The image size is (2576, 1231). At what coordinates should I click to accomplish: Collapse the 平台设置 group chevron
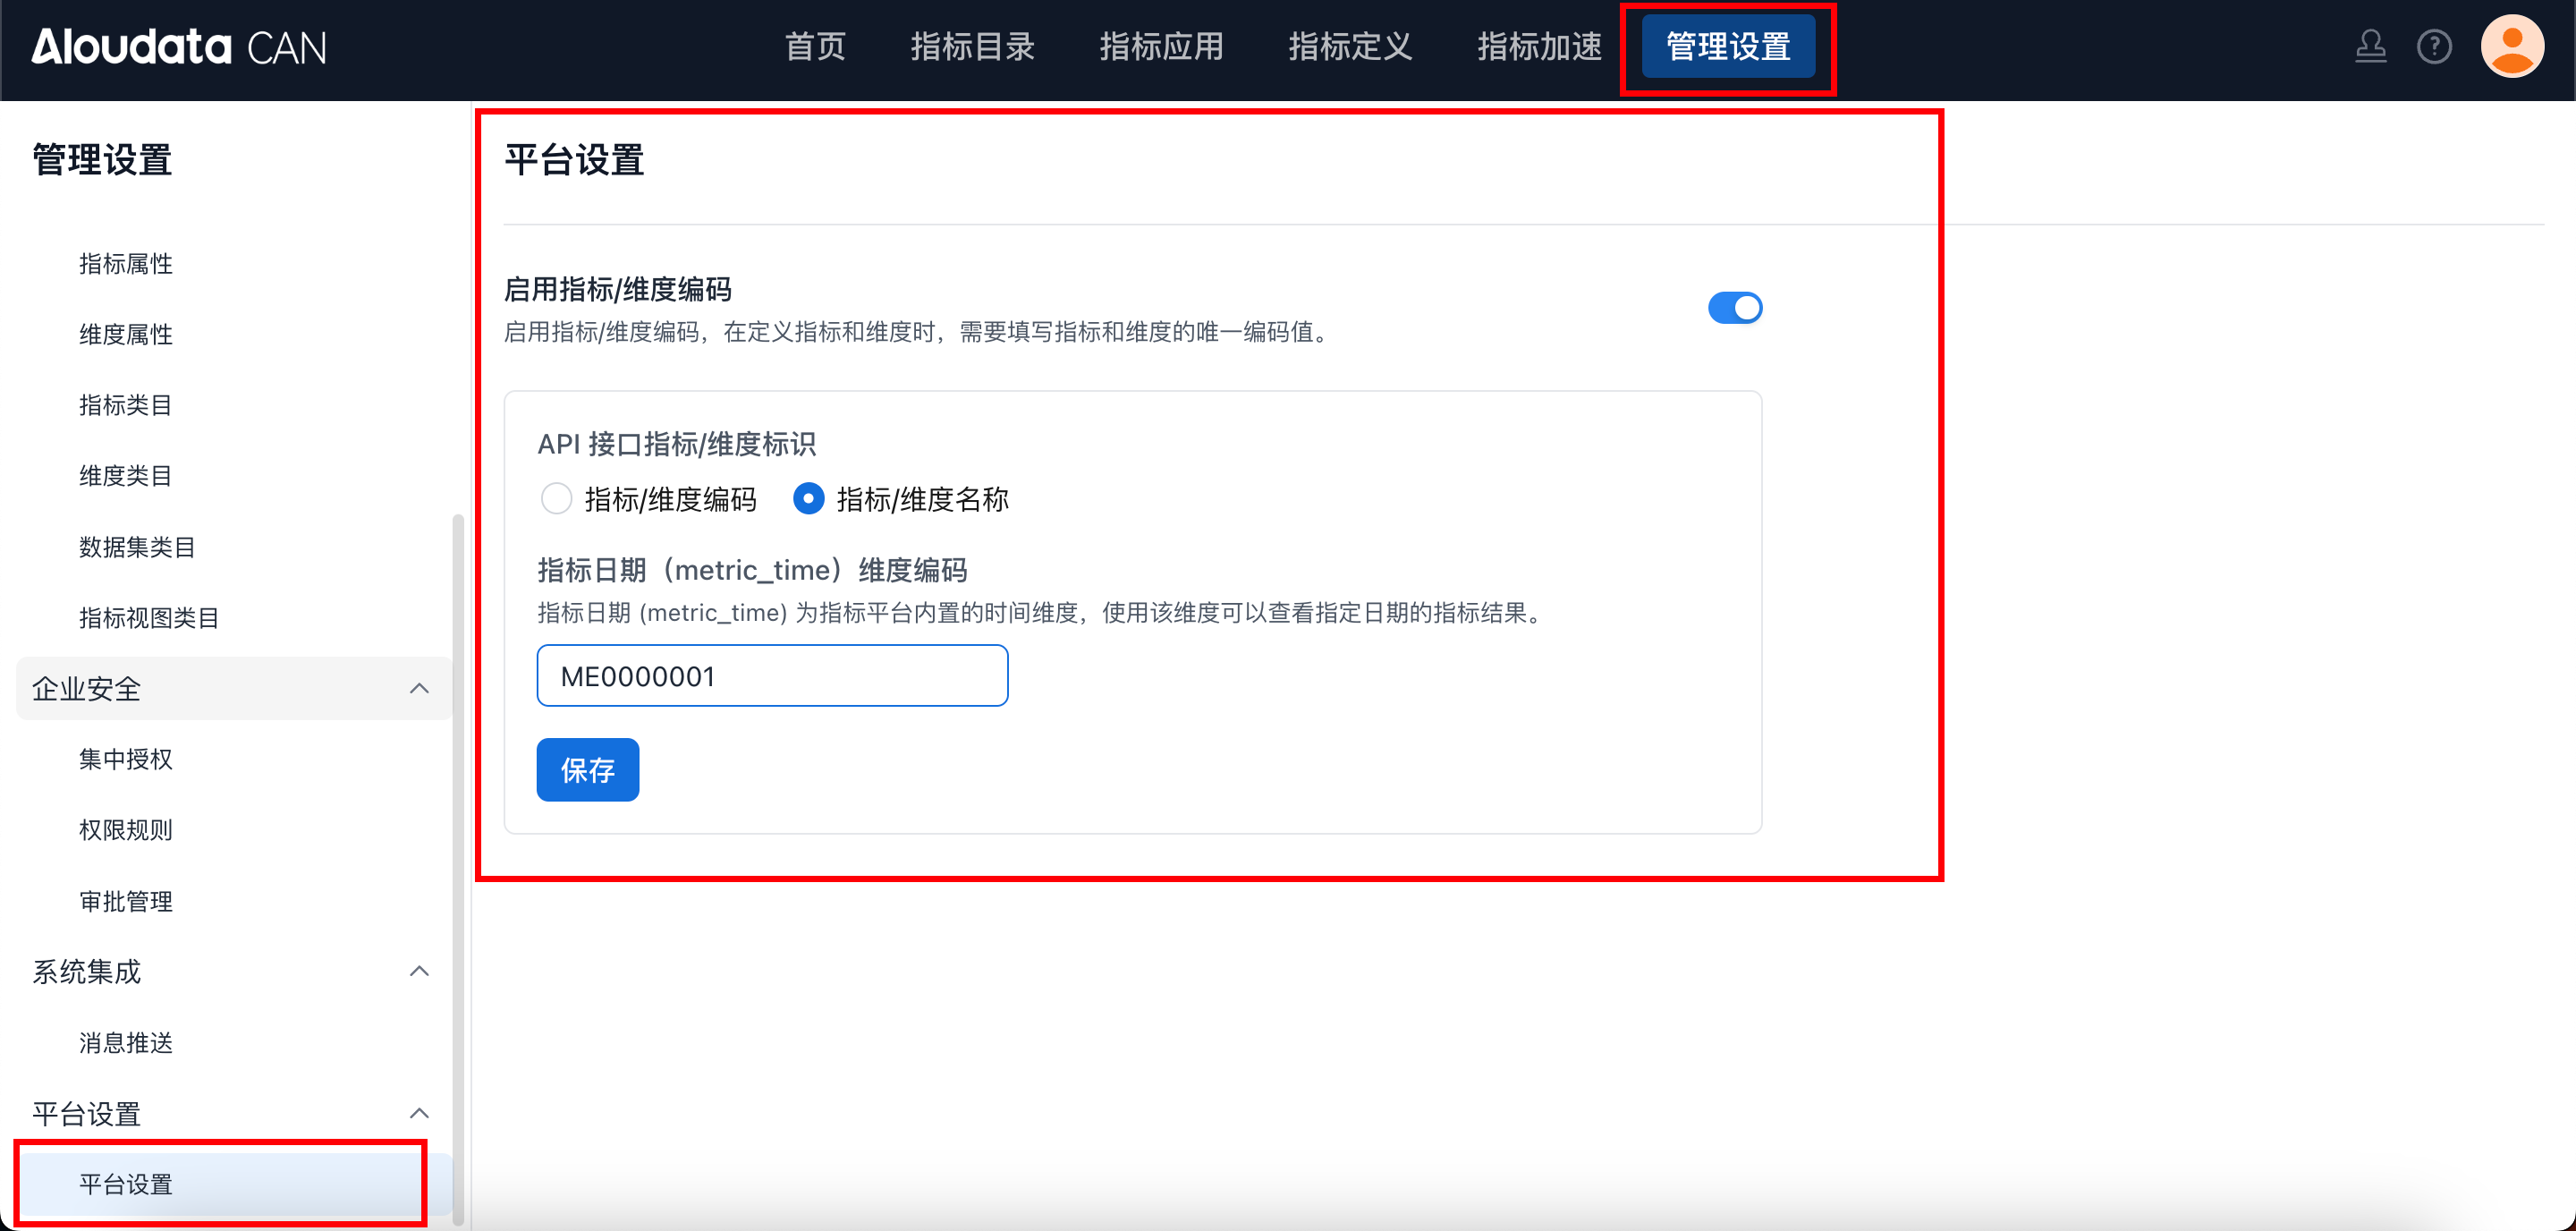coord(419,1113)
